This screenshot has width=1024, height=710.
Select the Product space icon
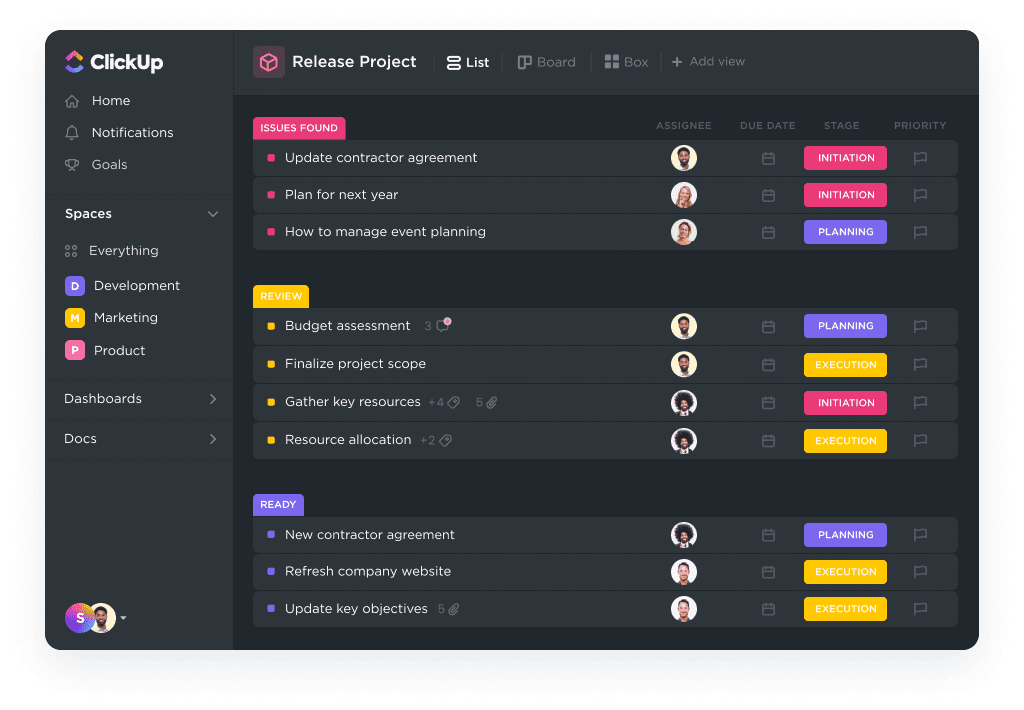point(74,350)
